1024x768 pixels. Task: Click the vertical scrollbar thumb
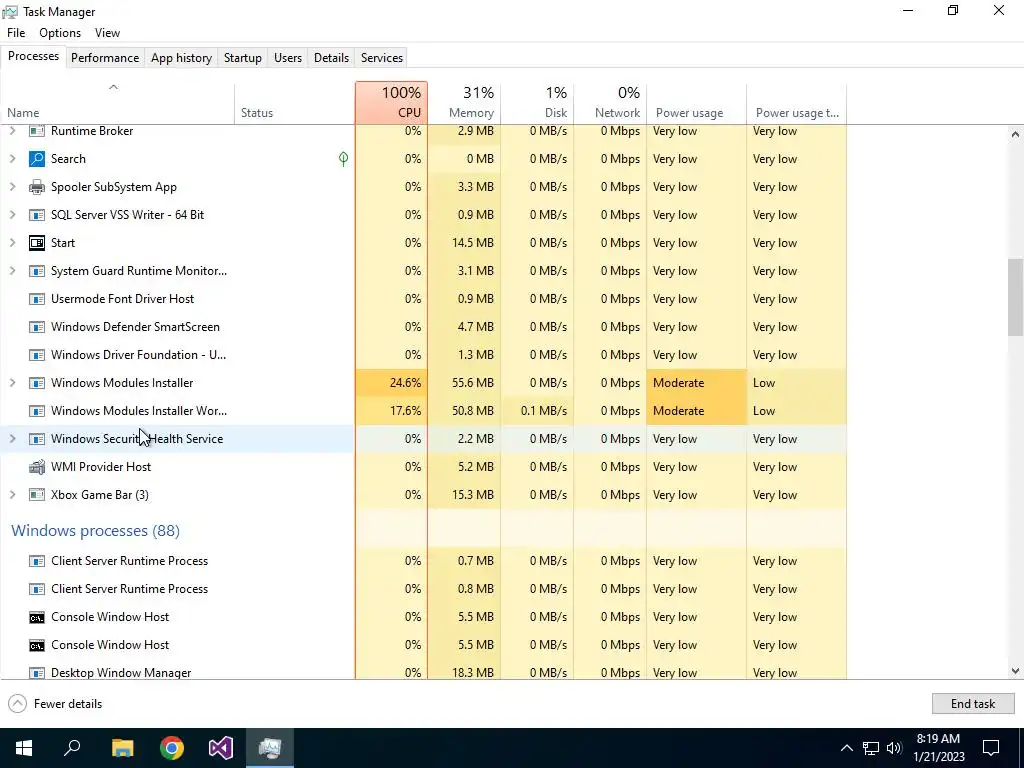point(1015,297)
